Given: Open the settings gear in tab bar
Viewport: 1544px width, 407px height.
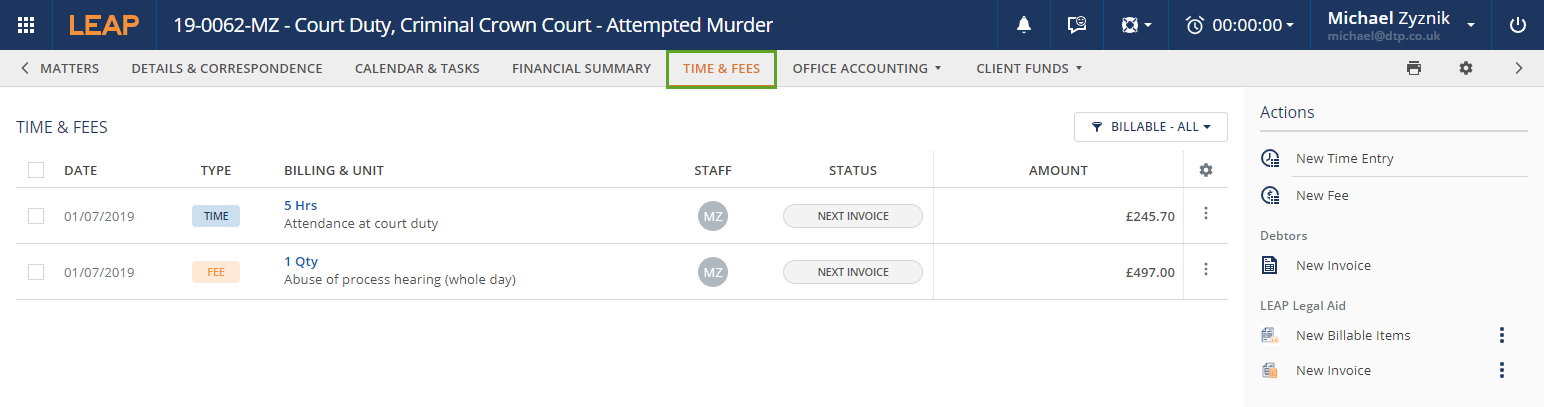Looking at the screenshot, I should (1466, 68).
